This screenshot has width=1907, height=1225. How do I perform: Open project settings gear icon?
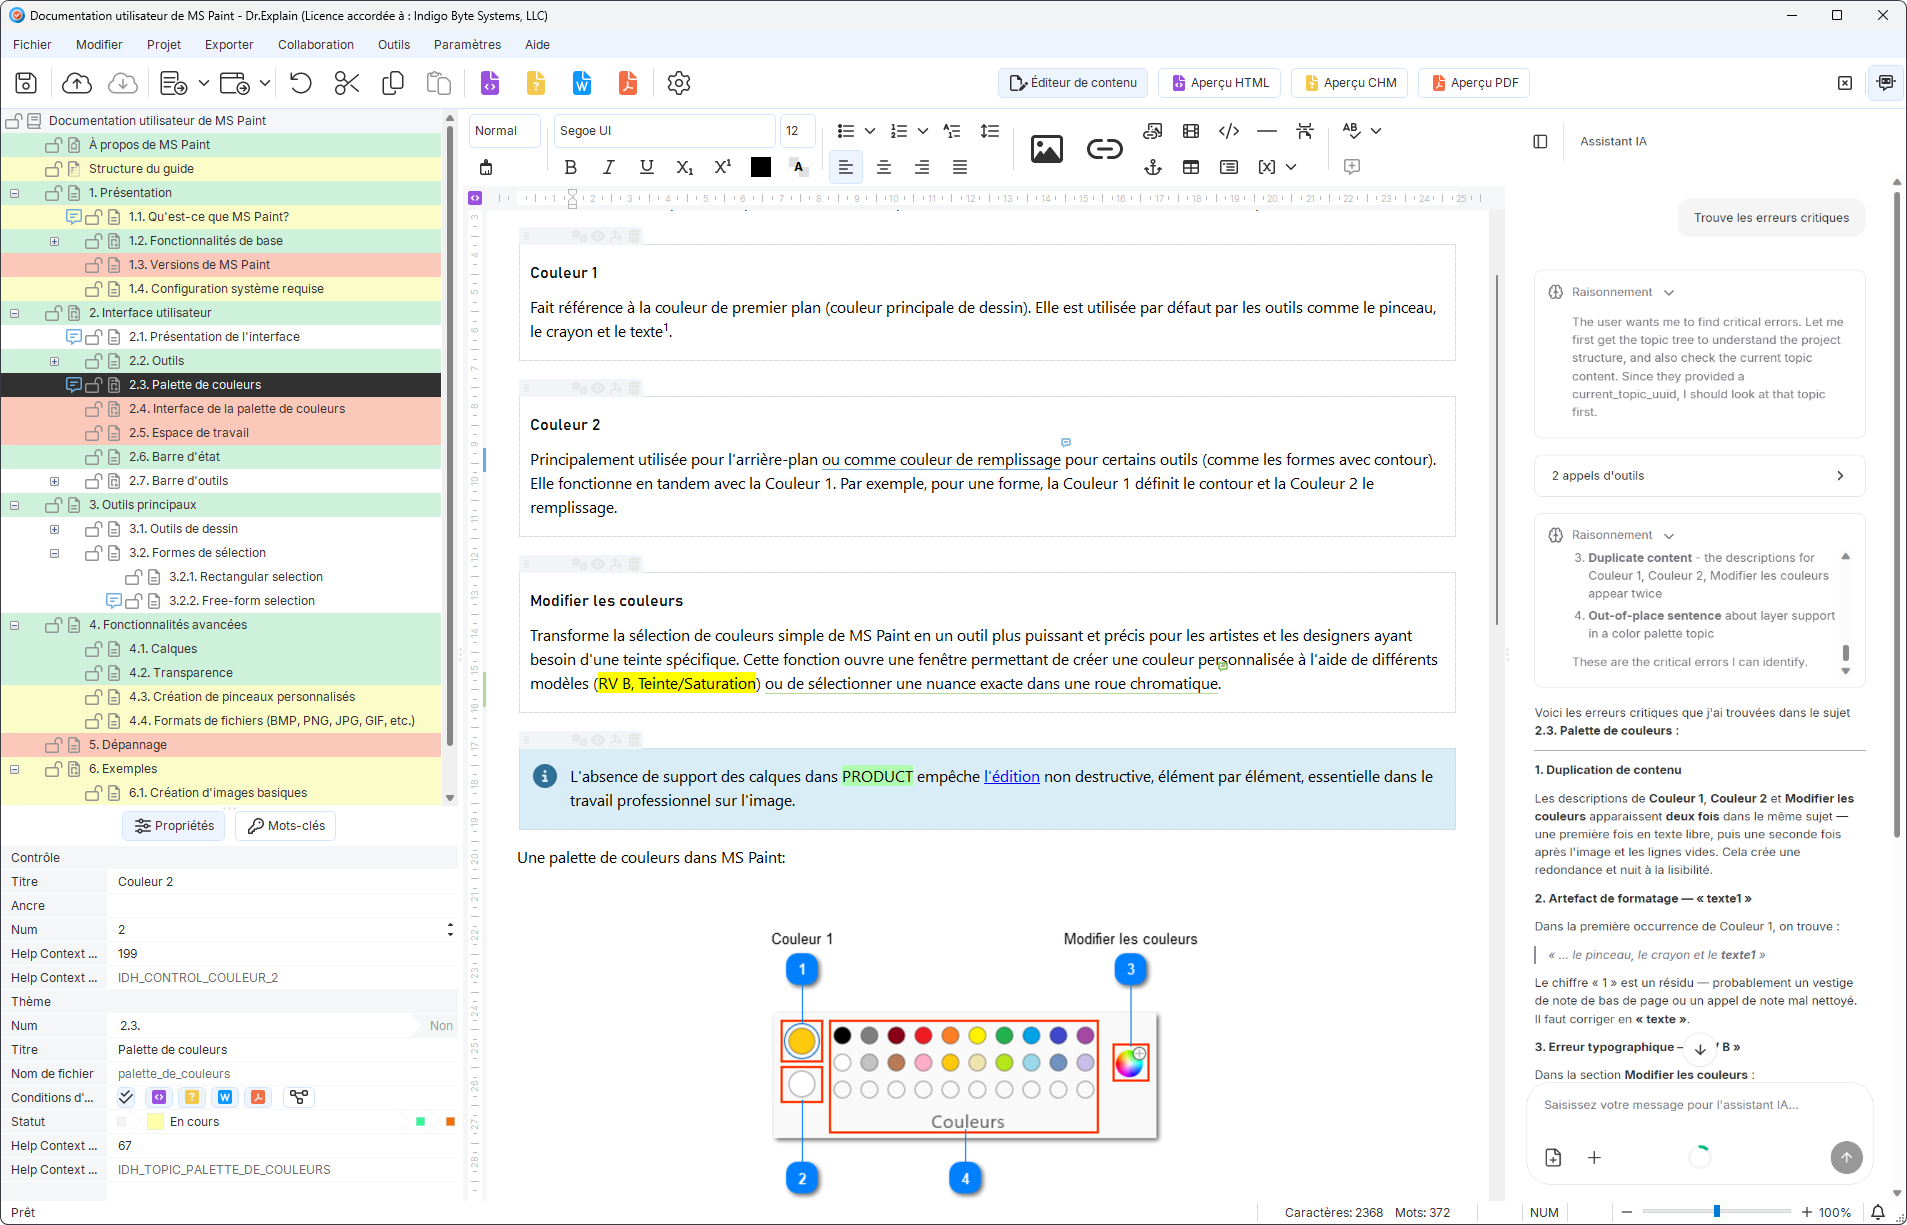[x=679, y=83]
